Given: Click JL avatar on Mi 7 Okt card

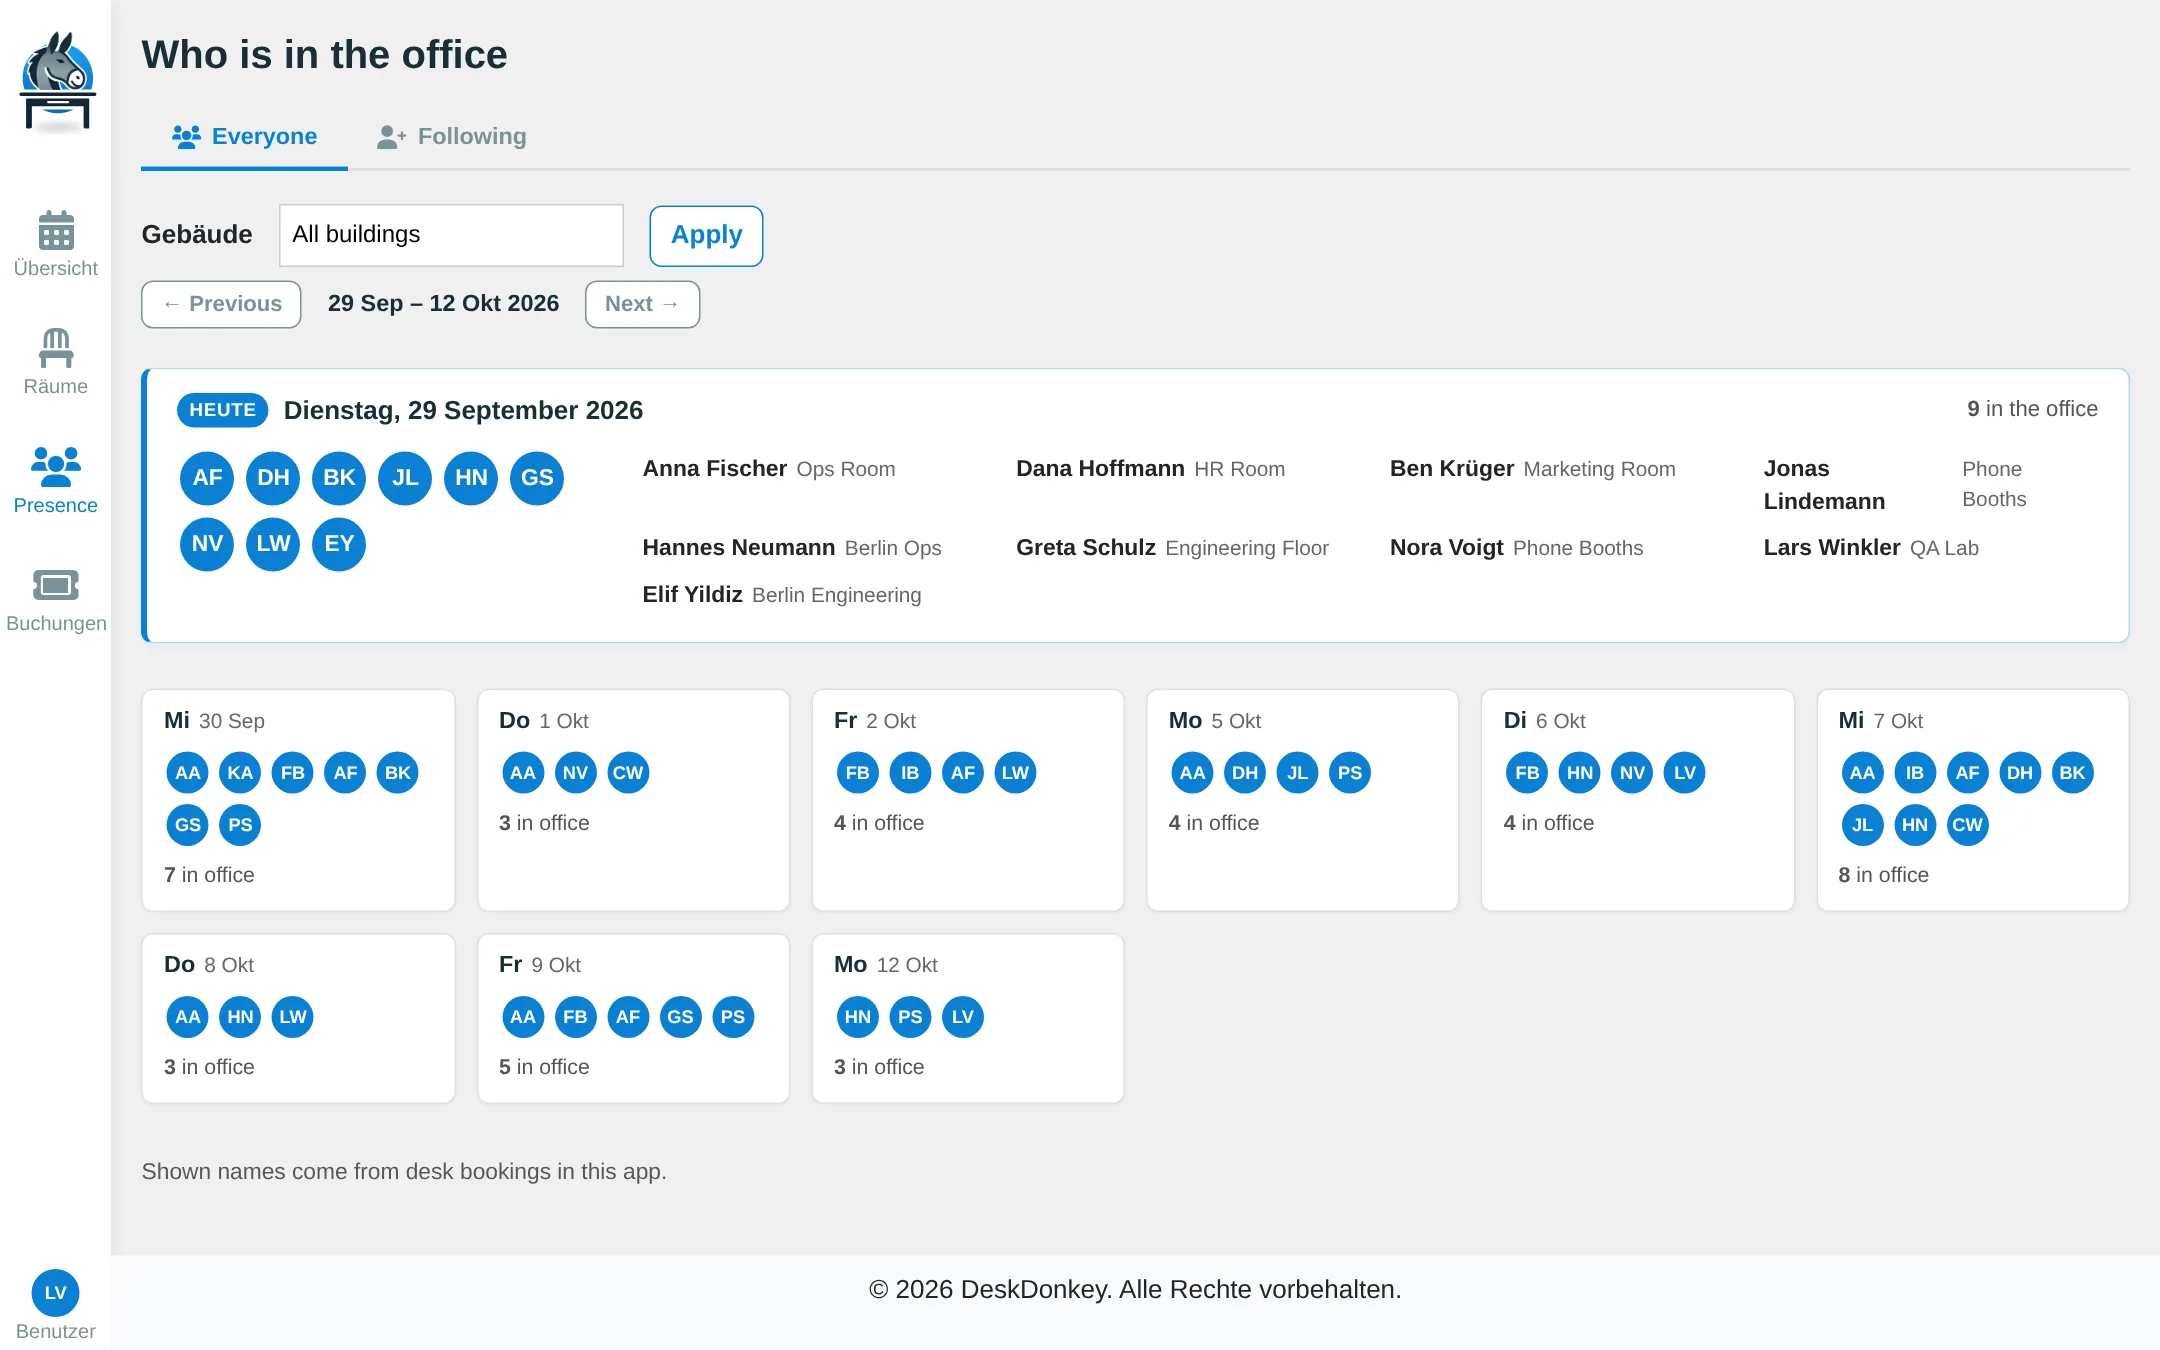Looking at the screenshot, I should (1862, 825).
